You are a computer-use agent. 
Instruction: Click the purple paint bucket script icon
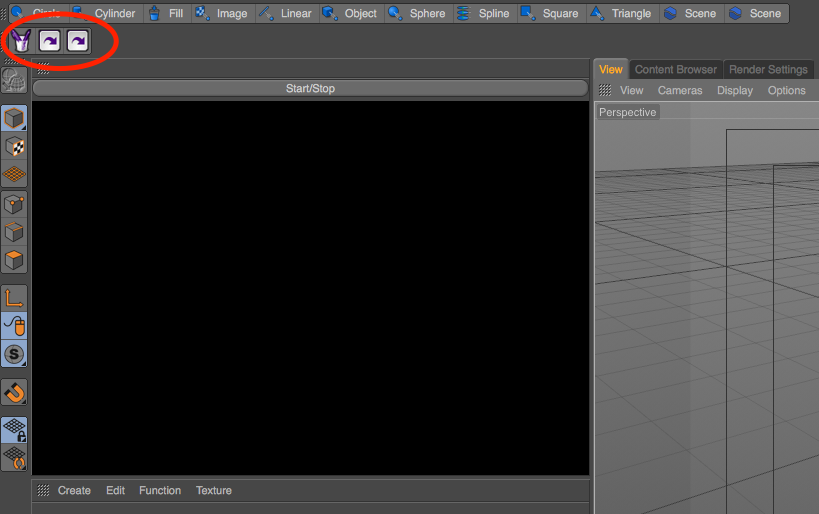pos(21,41)
